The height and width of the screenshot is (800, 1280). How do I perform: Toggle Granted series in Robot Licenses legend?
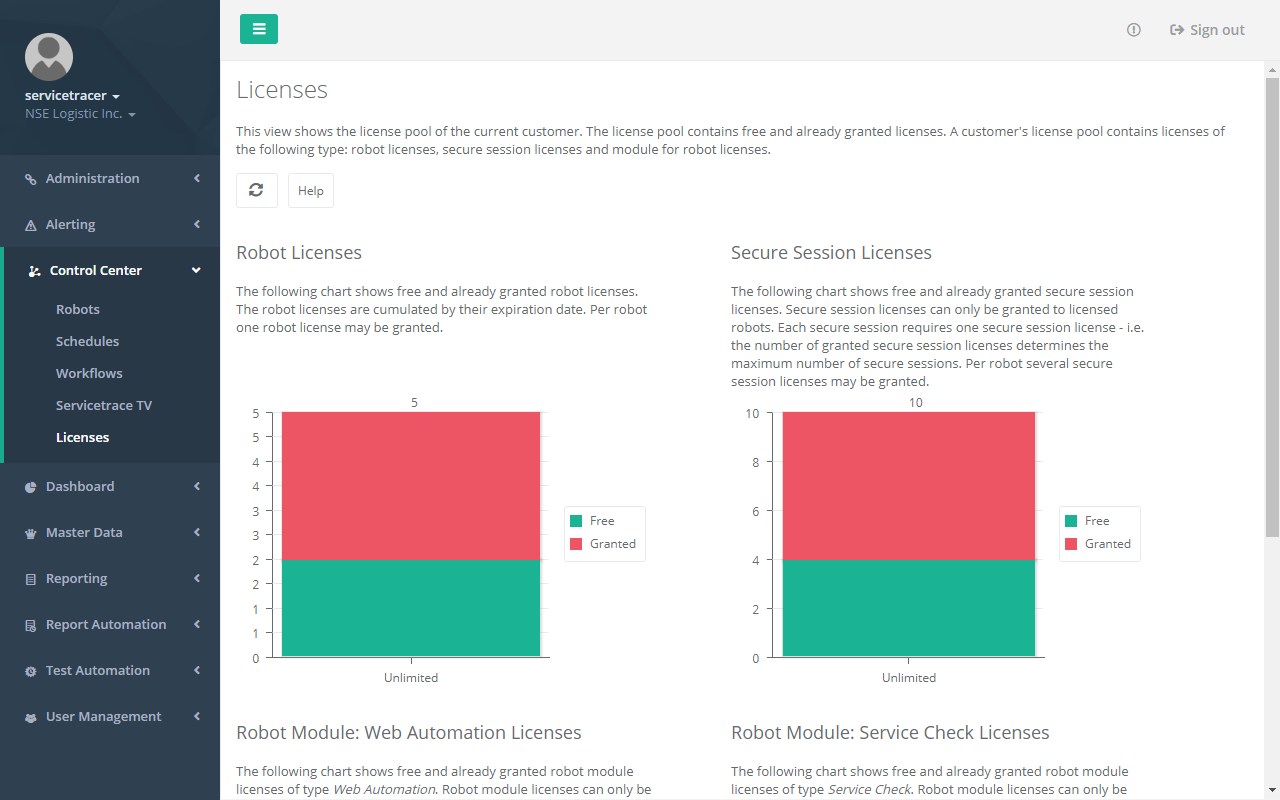(603, 544)
